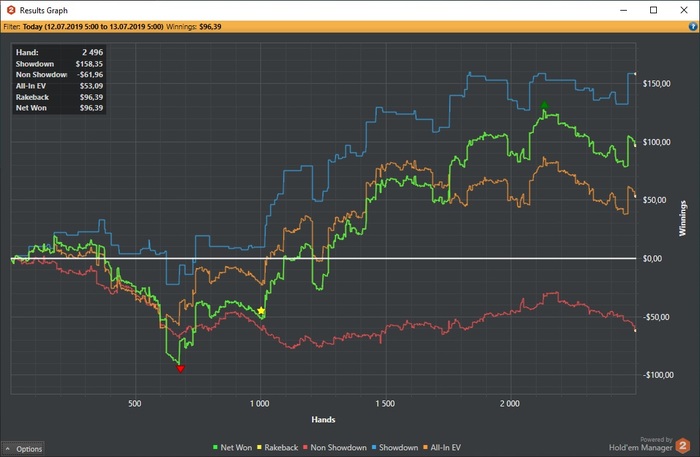Toggle the Rakeback legend entry

click(x=277, y=447)
